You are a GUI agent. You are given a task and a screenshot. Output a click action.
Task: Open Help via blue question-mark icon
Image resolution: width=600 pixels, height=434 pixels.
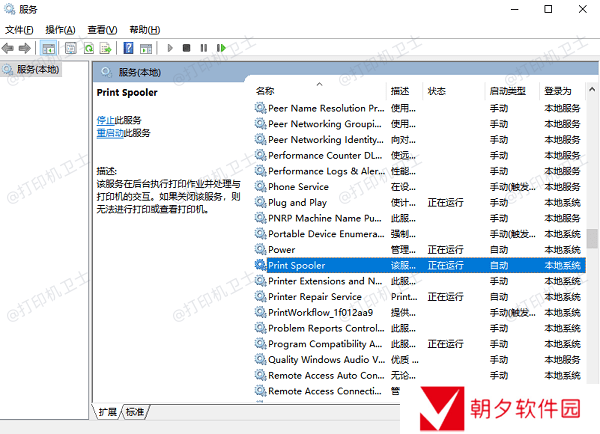coord(129,47)
